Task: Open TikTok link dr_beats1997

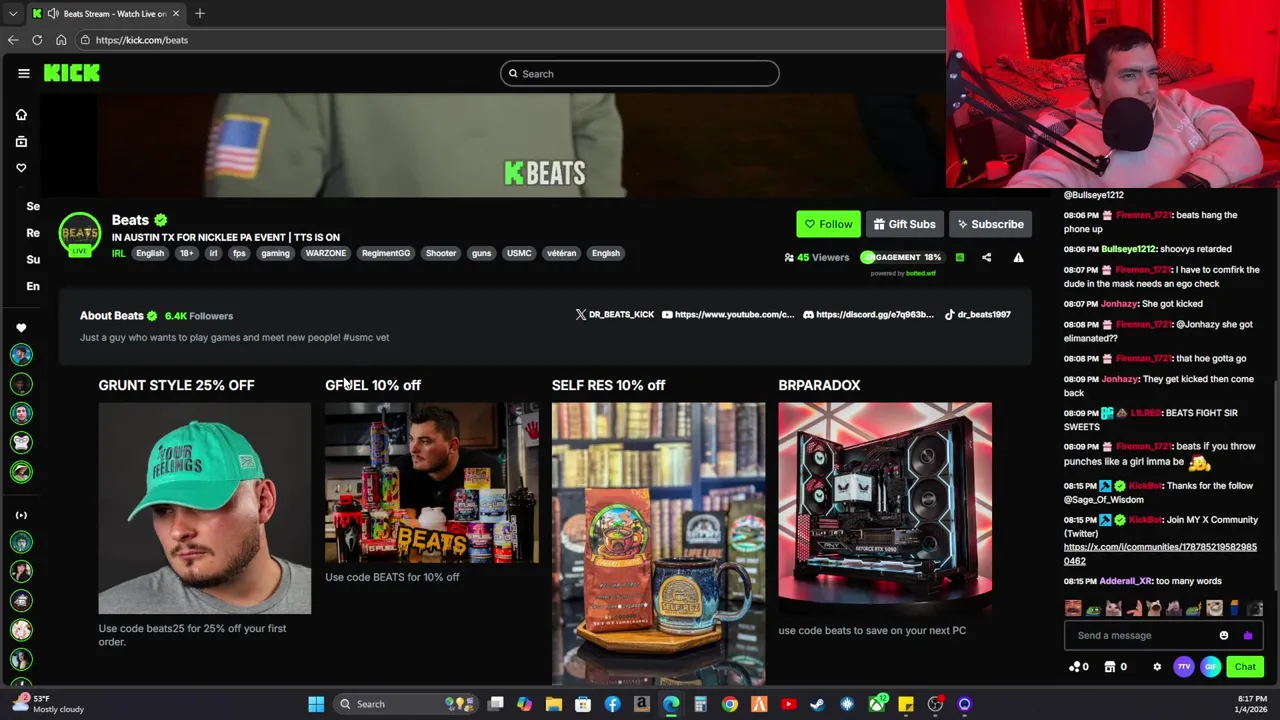Action: click(978, 314)
